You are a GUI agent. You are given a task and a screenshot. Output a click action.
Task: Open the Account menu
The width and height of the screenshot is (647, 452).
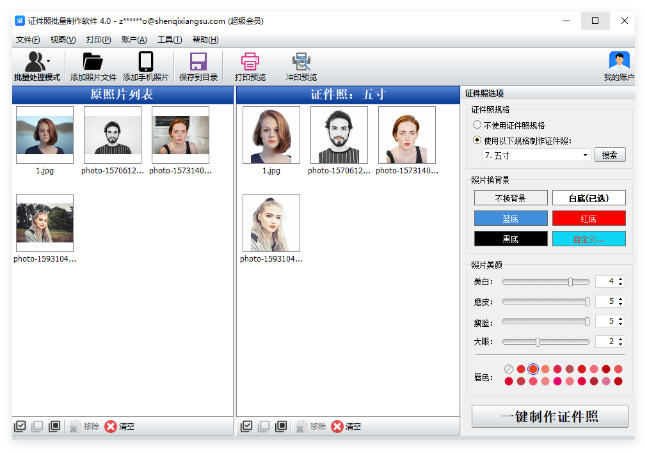pyautogui.click(x=134, y=40)
